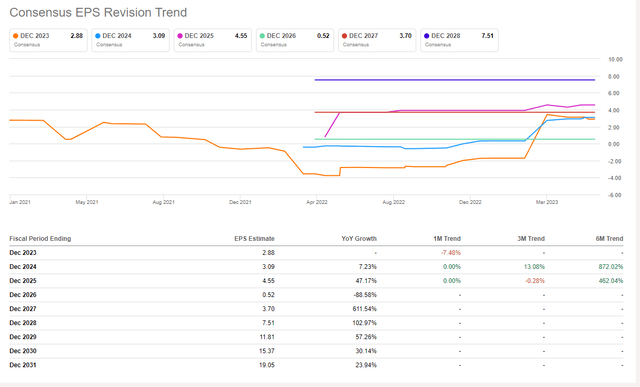Click the 47.17% YoY growth value
The width and height of the screenshot is (640, 387).
click(x=366, y=281)
